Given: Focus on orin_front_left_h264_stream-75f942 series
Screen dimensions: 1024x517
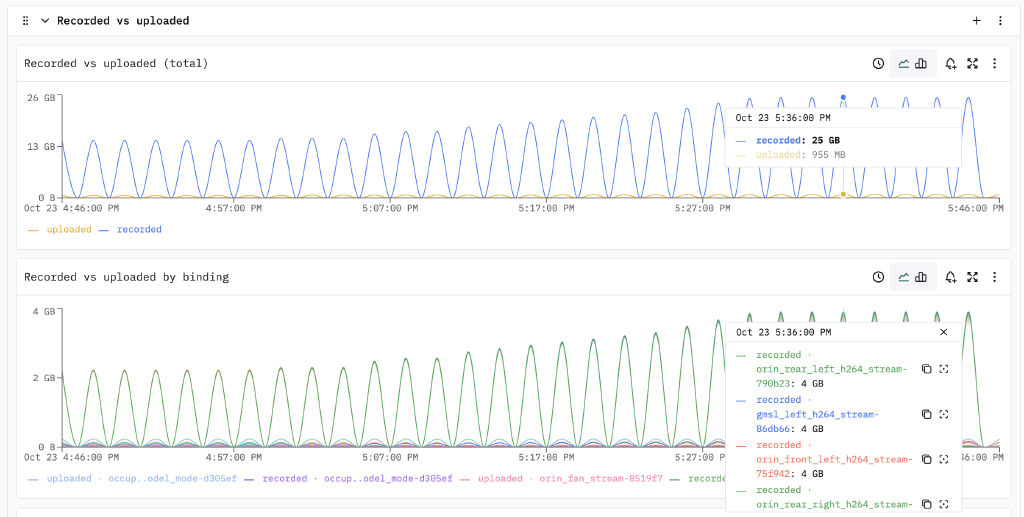Looking at the screenshot, I should click(944, 459).
